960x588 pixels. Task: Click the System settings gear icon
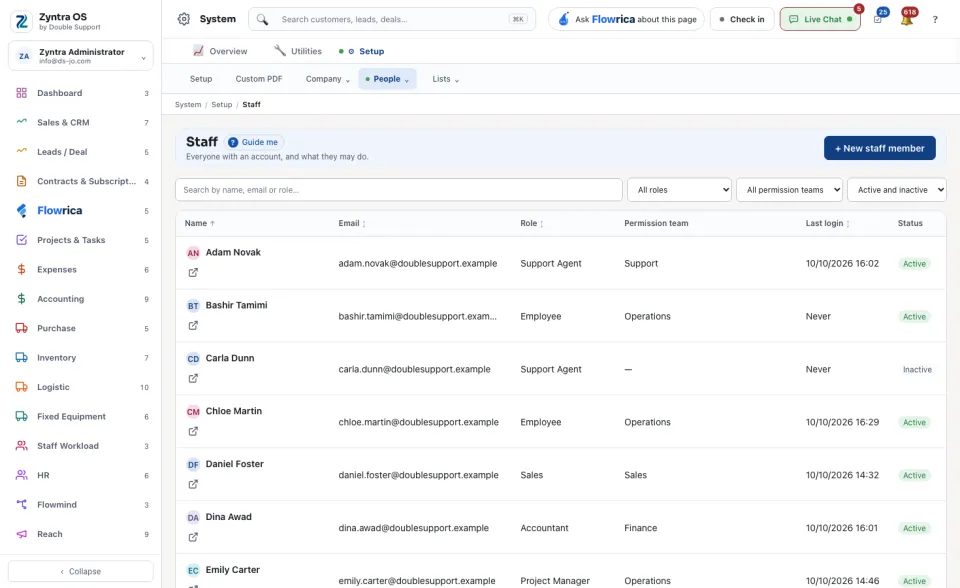[x=184, y=19]
